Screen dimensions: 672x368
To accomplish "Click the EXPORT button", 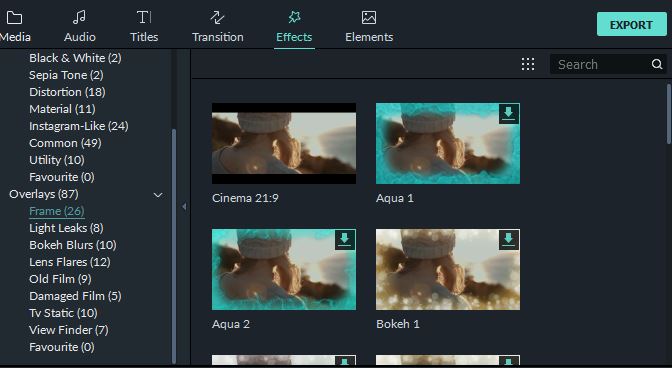I will click(631, 24).
